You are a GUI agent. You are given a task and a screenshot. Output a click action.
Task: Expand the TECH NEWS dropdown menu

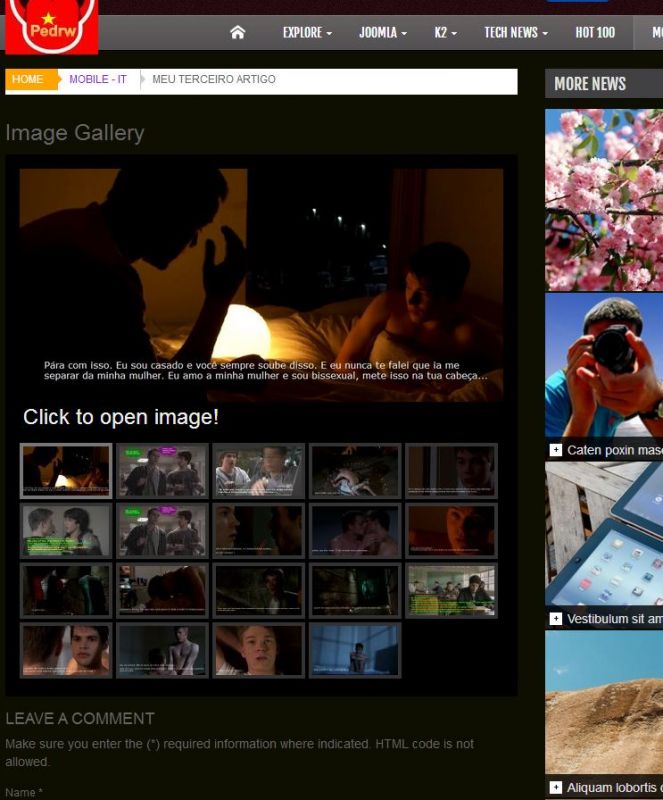pos(516,33)
